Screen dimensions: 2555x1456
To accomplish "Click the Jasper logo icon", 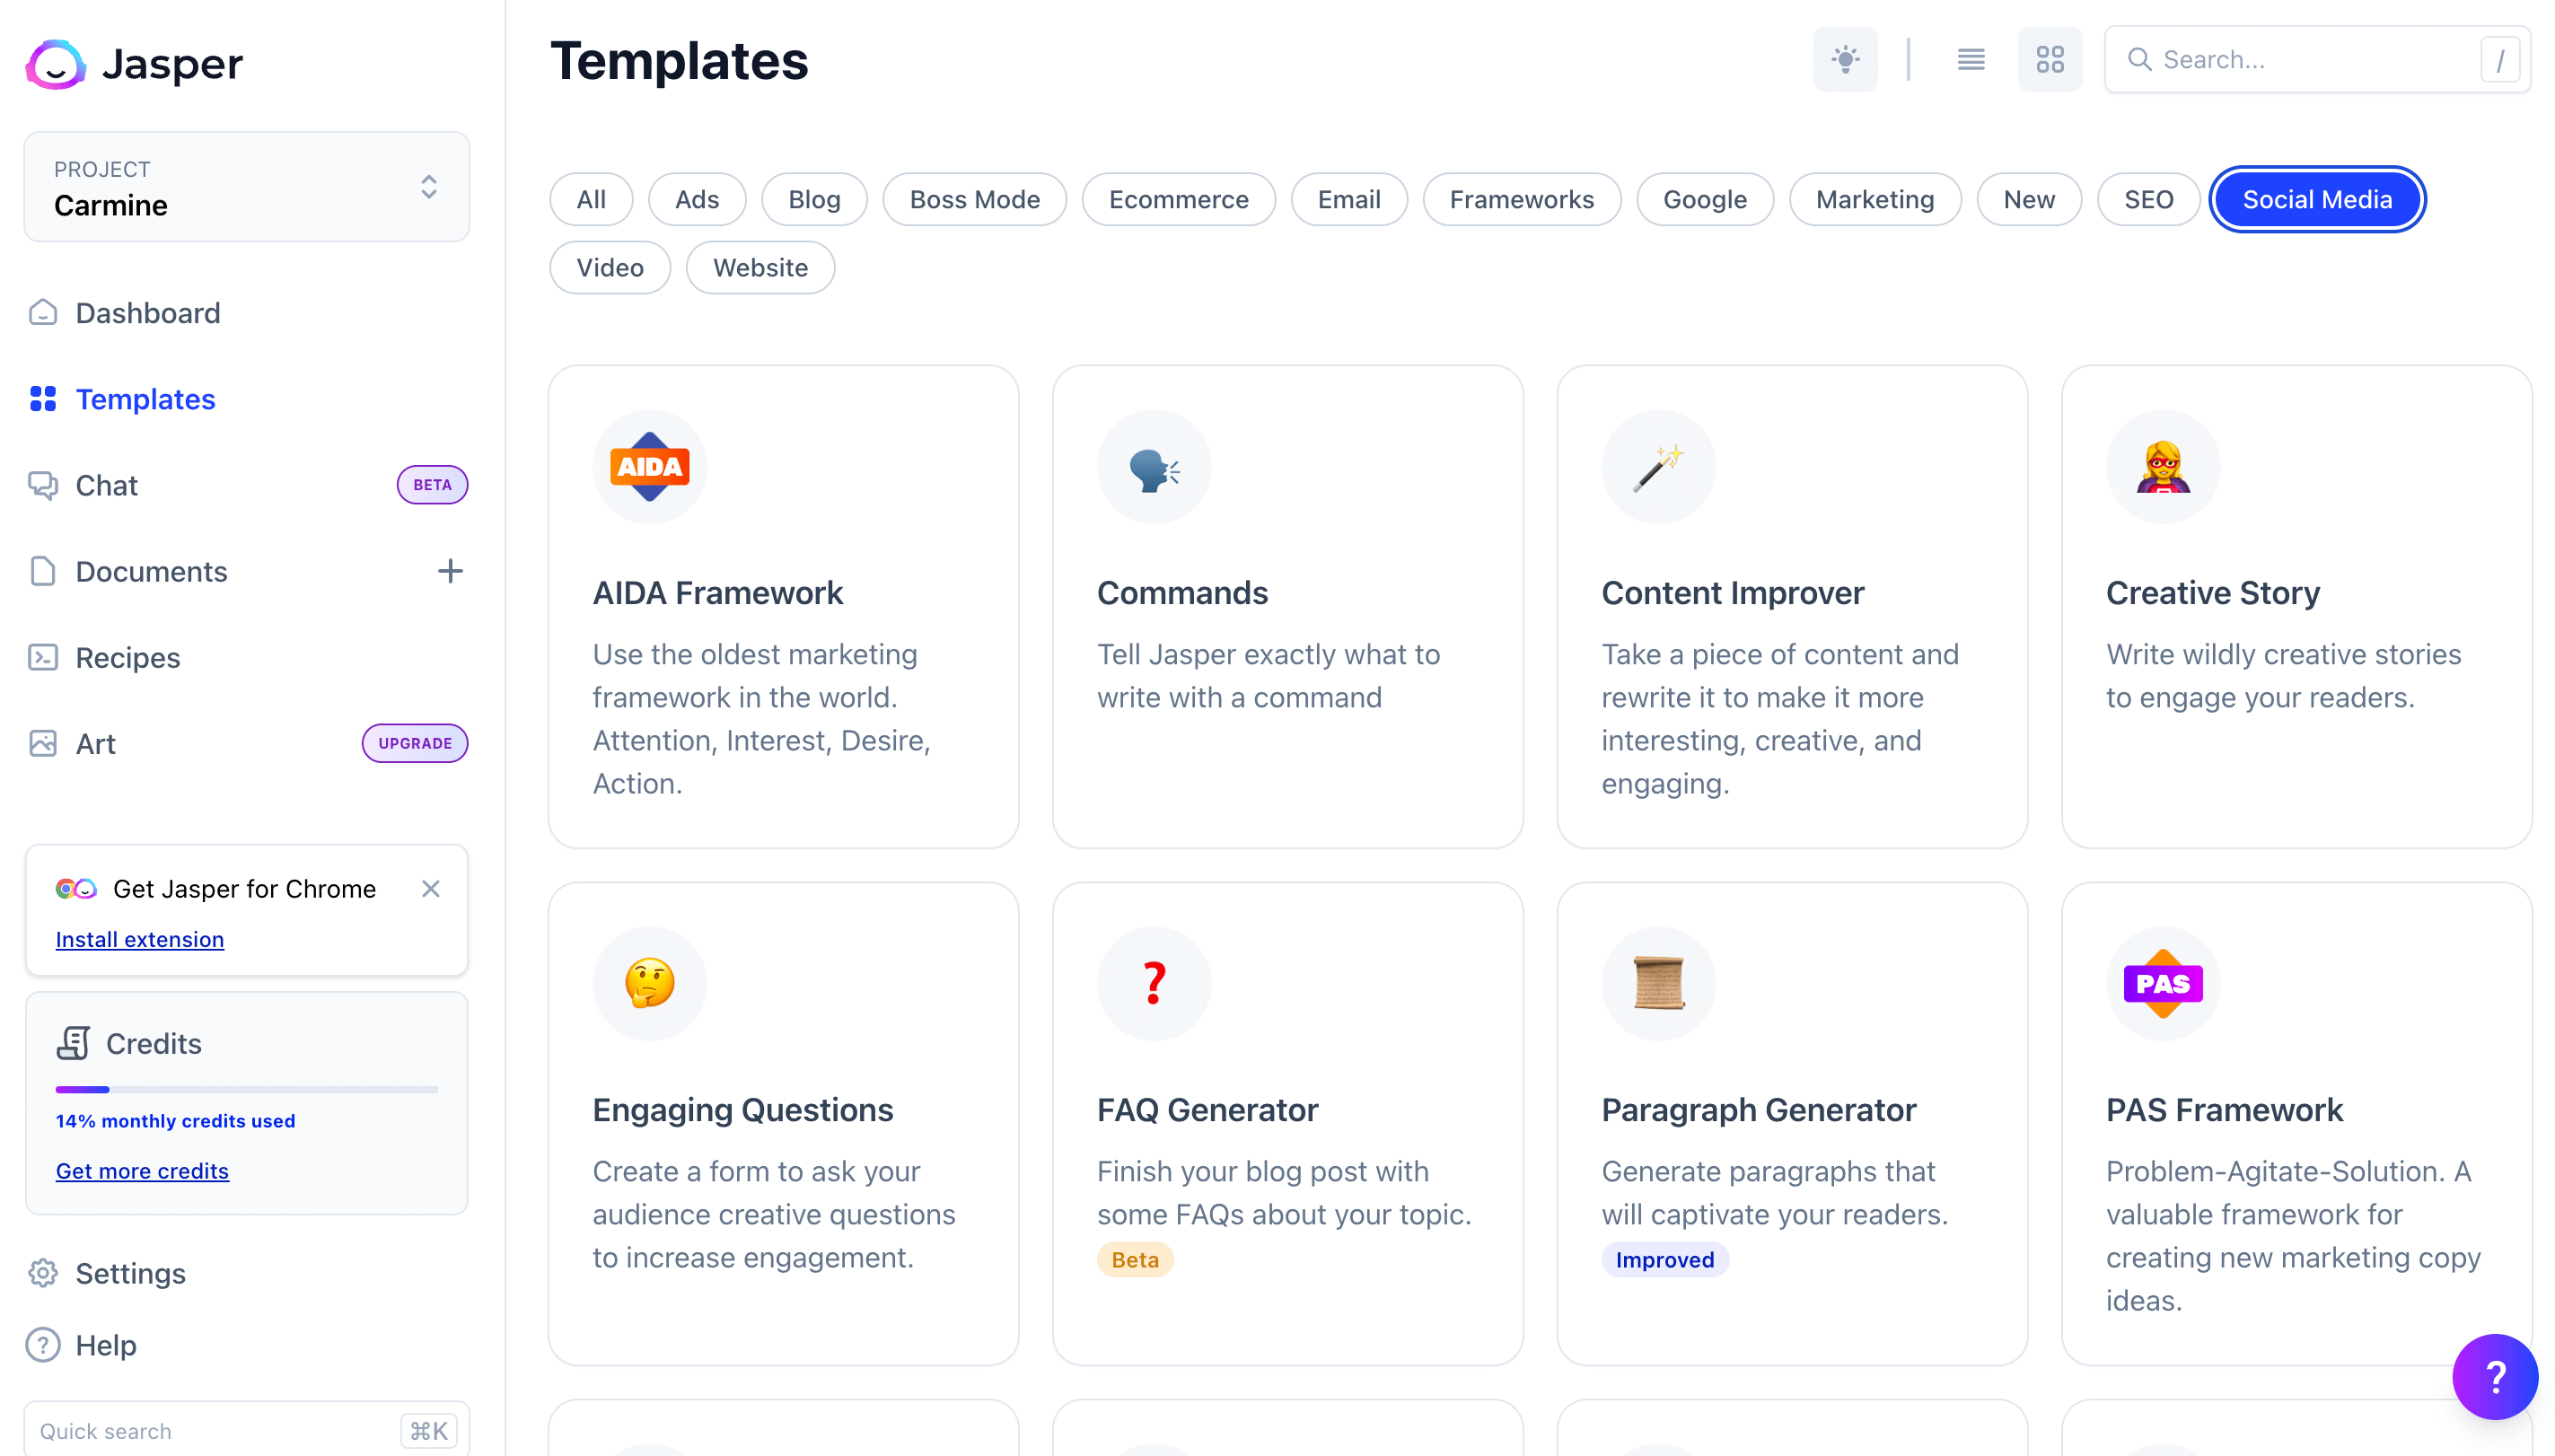I will 55,64.
